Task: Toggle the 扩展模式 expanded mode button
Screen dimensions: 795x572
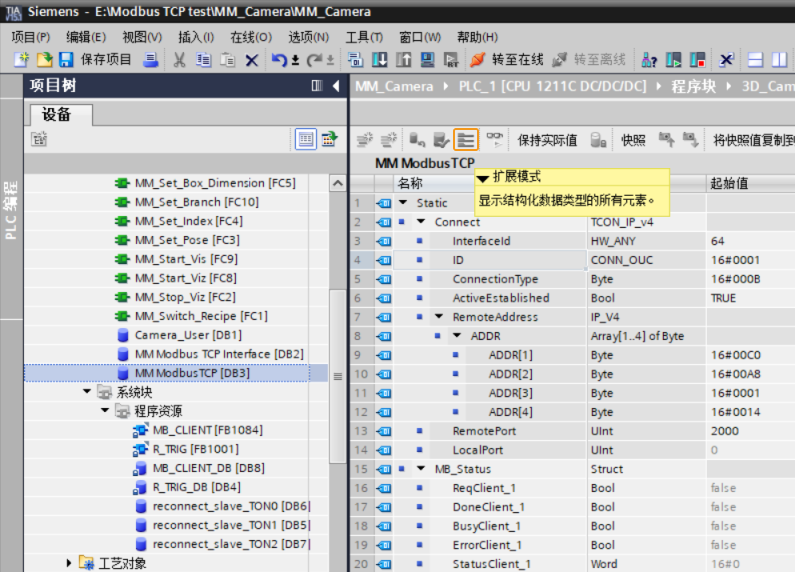Action: (x=466, y=140)
